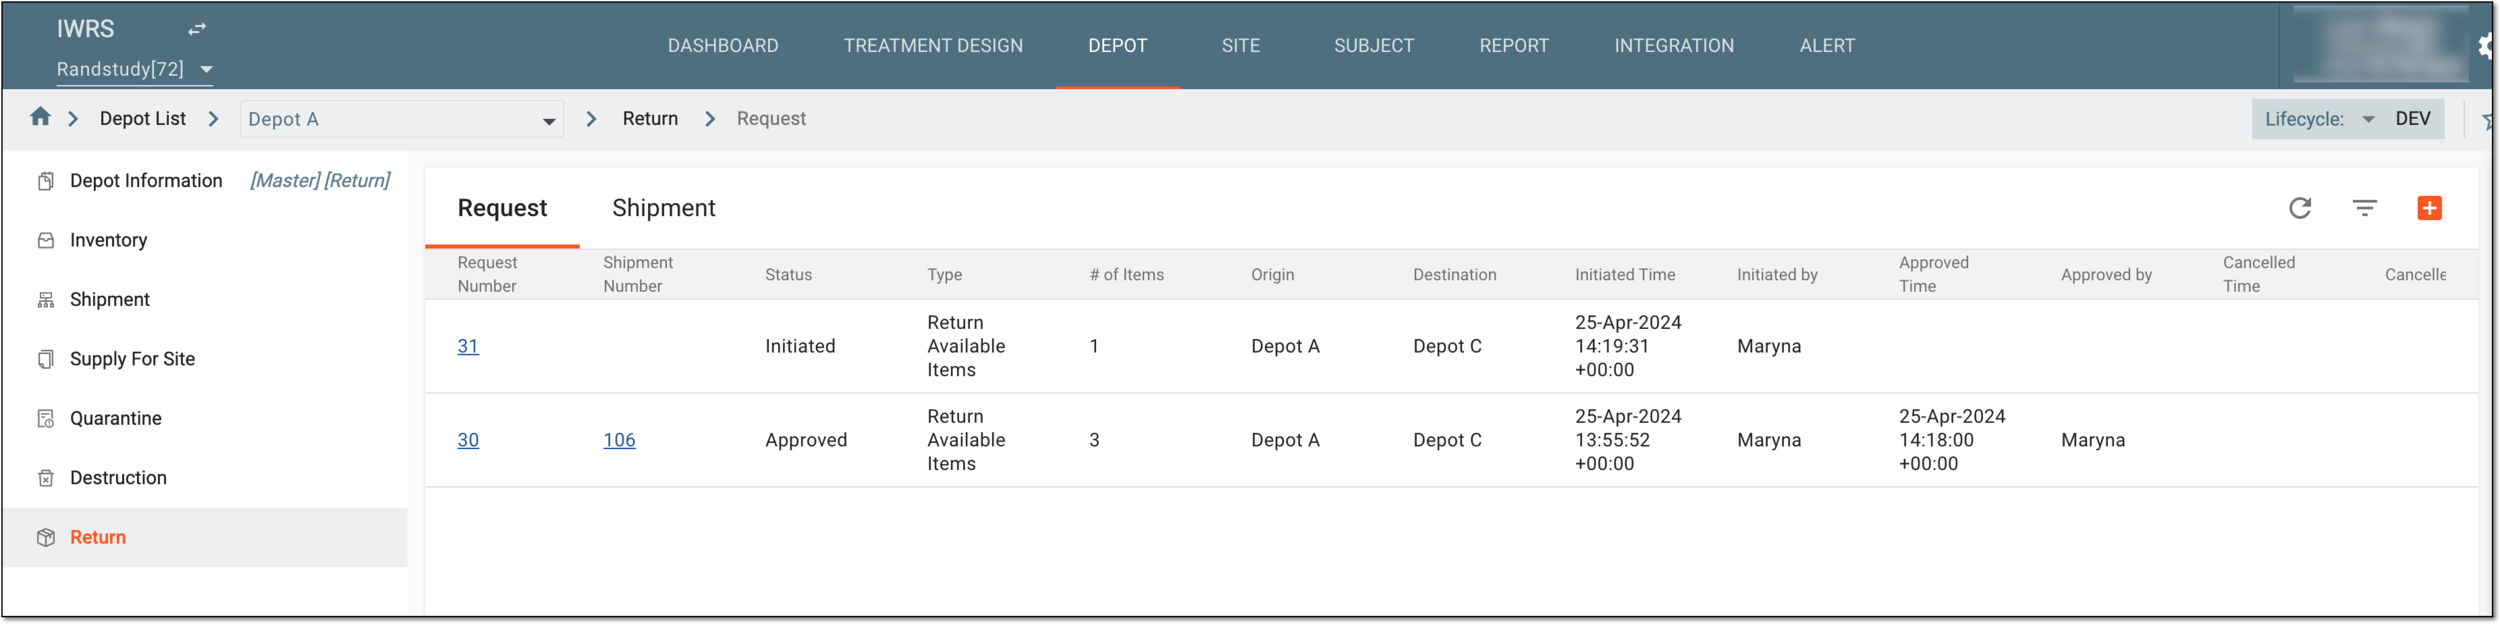
Task: Click the Destination column header
Action: pyautogui.click(x=1454, y=274)
